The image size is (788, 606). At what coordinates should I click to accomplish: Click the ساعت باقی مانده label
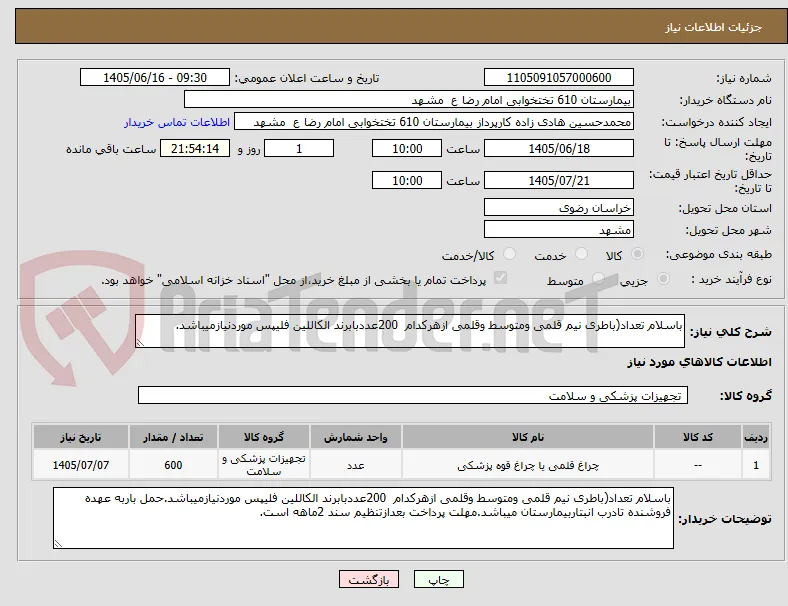(111, 149)
